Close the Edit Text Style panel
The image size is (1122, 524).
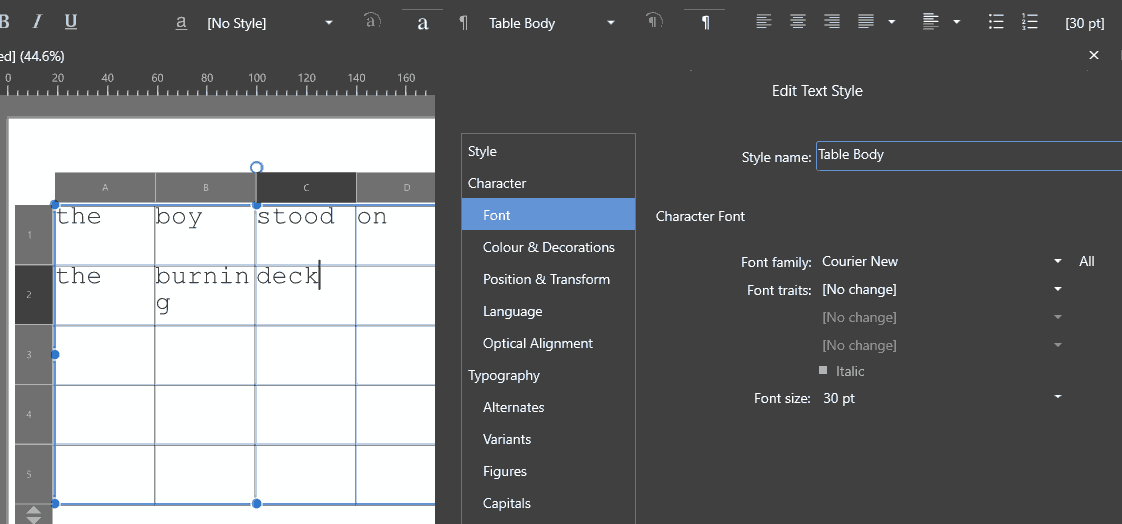click(x=1093, y=55)
